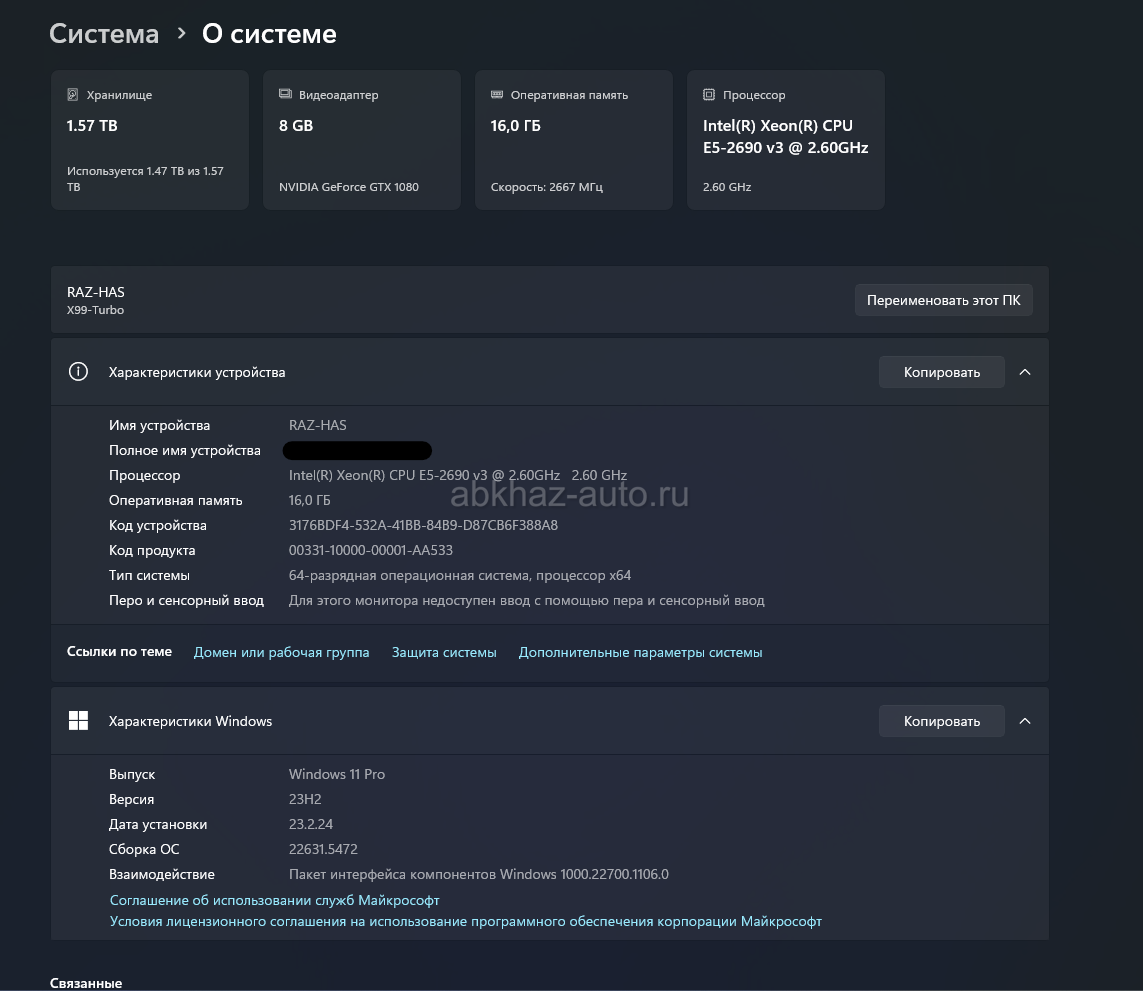Click the RAZ-HAS PC name header with X99-Turbo

tap(95, 300)
